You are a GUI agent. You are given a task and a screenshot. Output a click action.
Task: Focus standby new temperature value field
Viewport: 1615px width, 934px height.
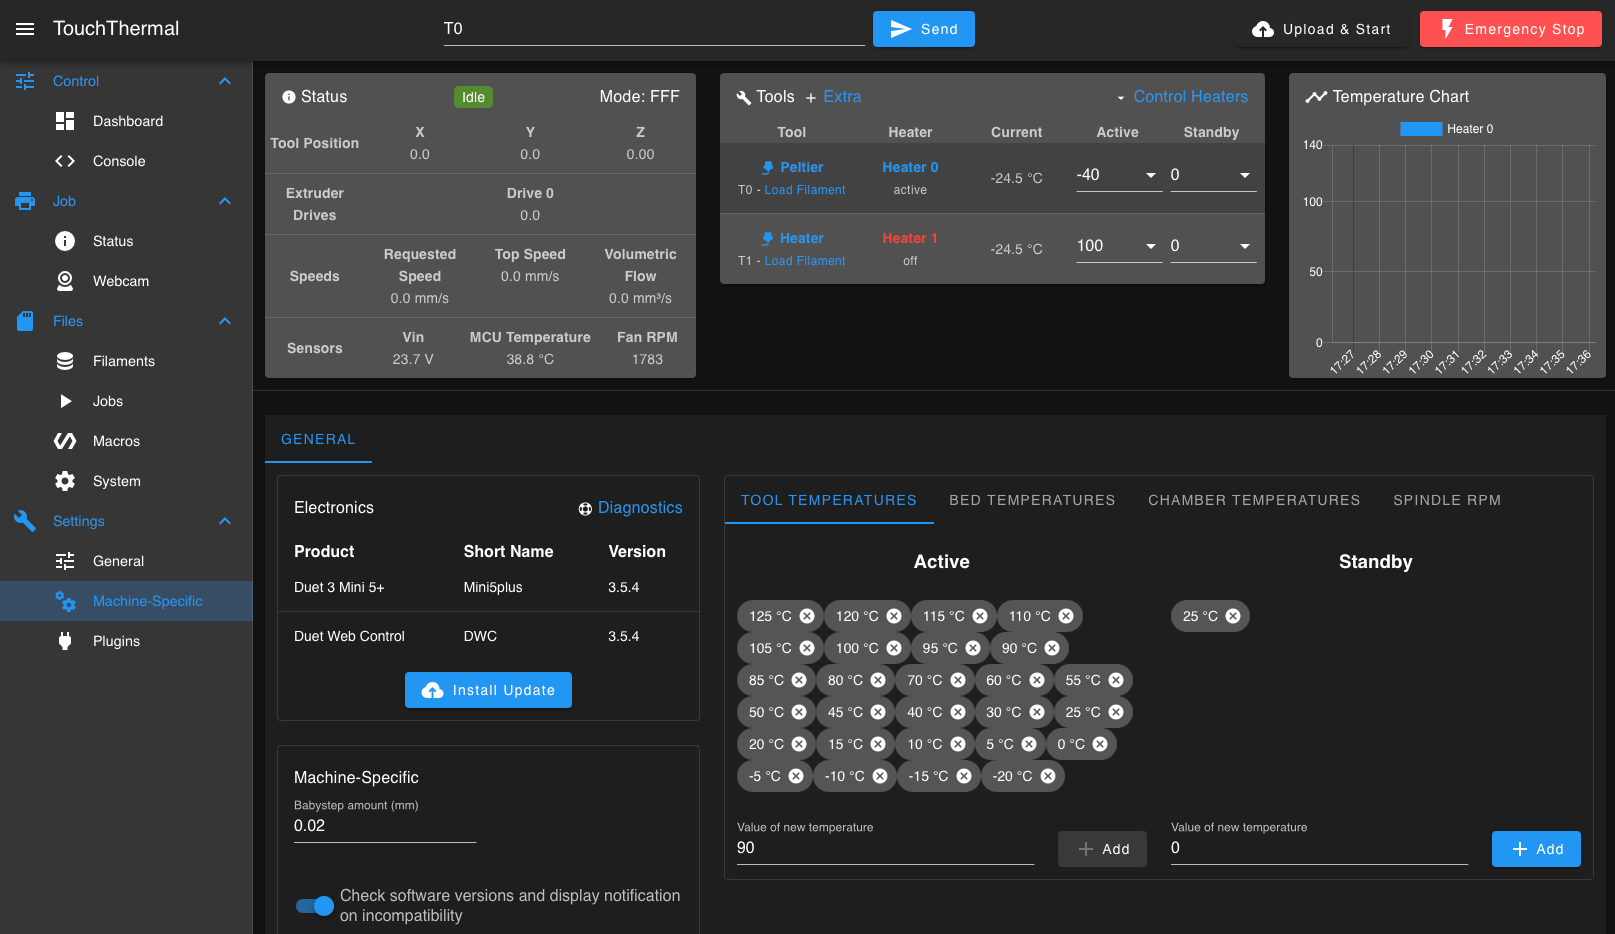coord(1319,848)
